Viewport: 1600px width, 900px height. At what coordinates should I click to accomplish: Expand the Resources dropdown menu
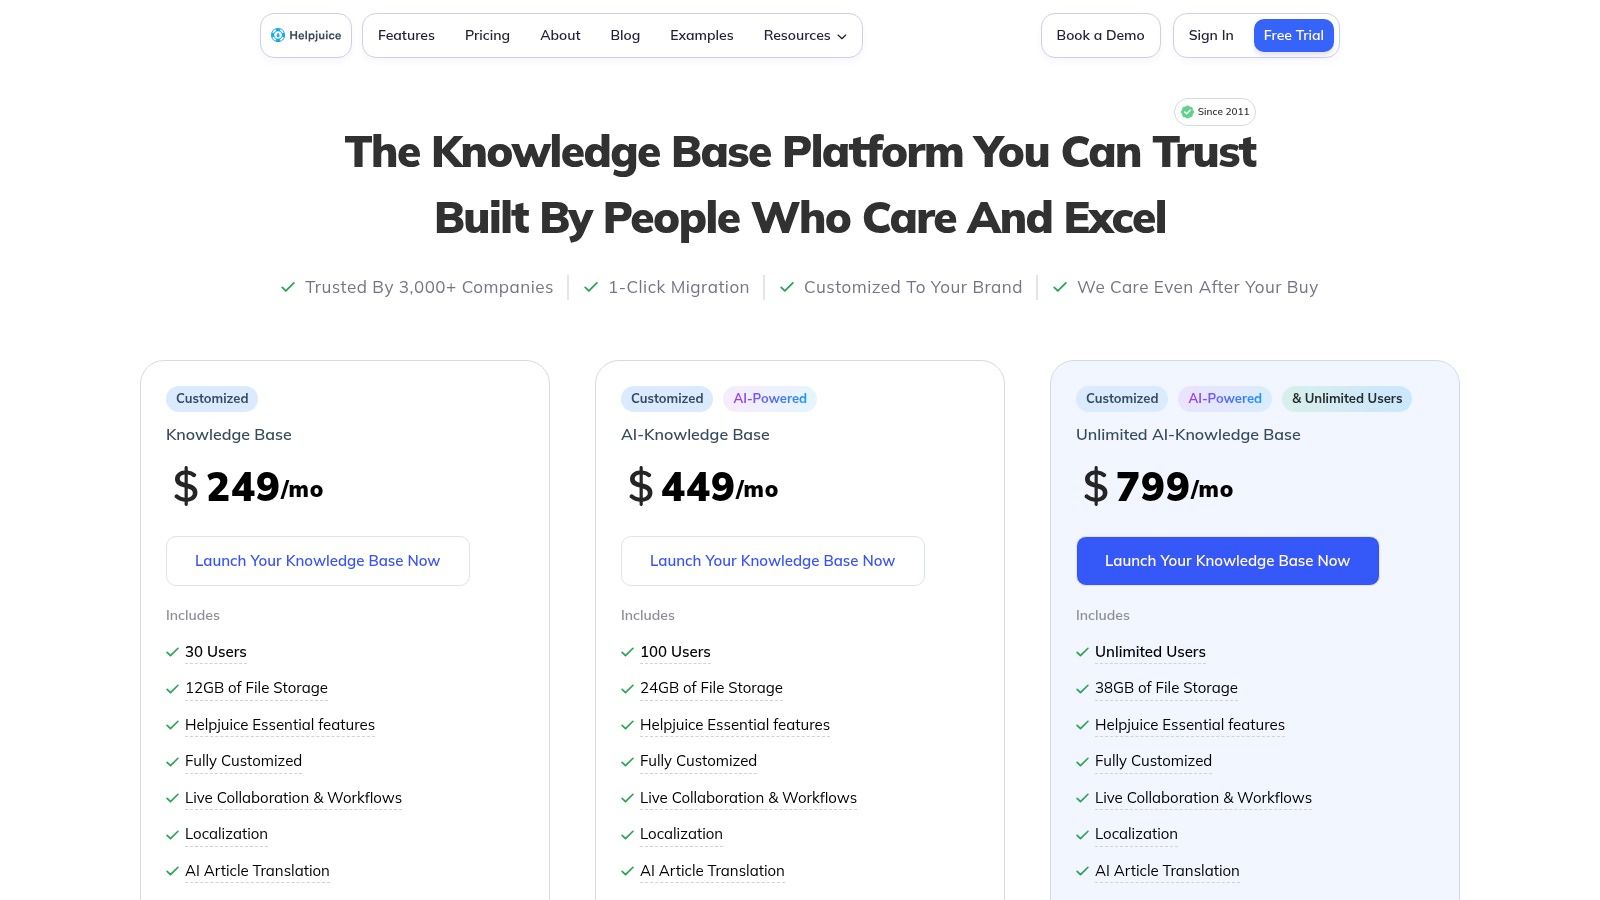click(805, 35)
